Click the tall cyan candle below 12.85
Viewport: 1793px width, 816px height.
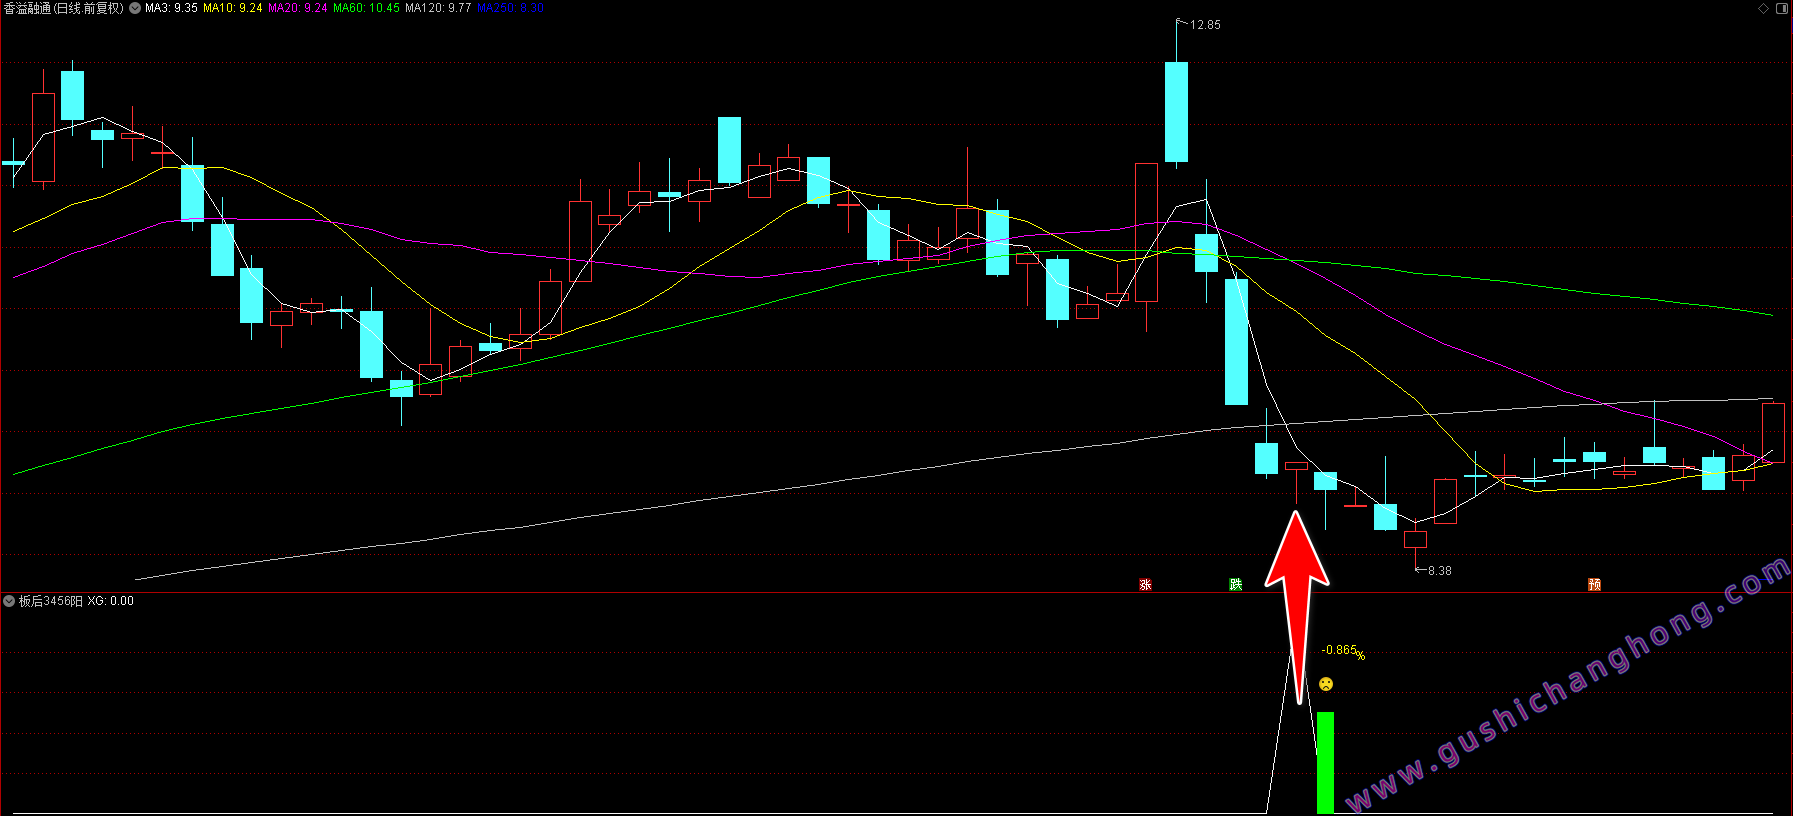pos(1176,111)
